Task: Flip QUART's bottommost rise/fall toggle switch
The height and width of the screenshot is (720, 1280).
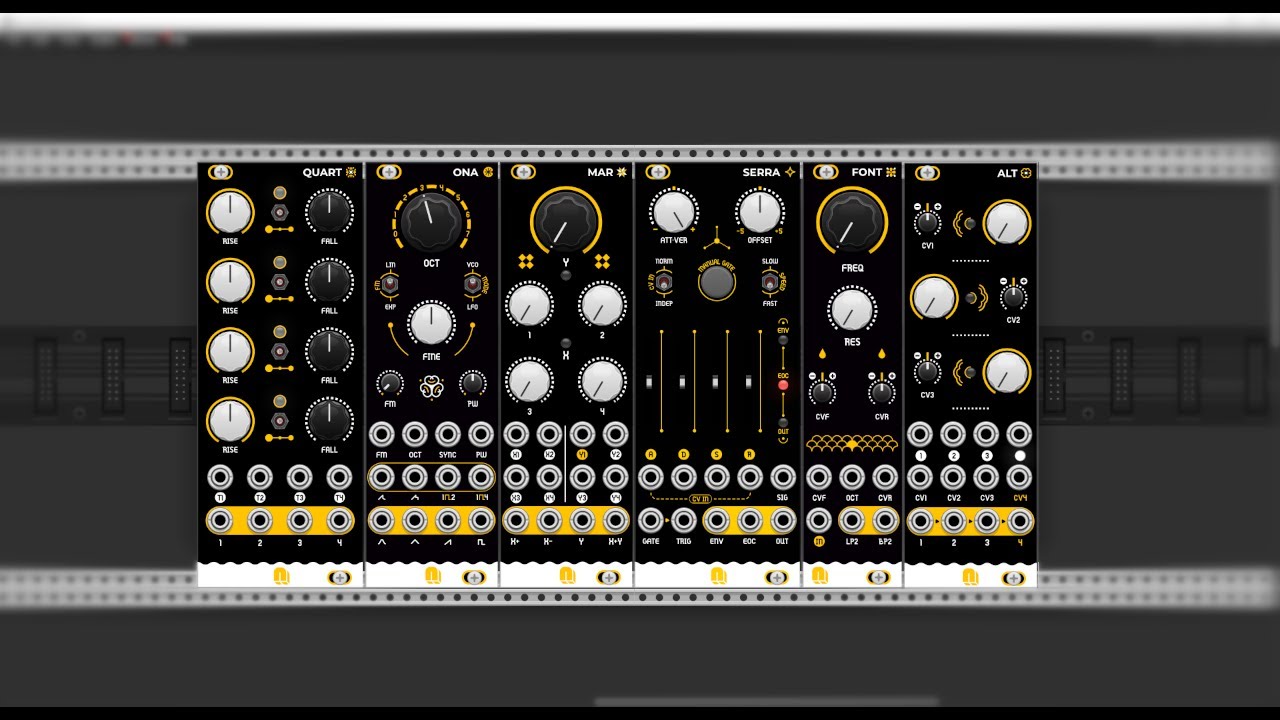Action: 280,421
